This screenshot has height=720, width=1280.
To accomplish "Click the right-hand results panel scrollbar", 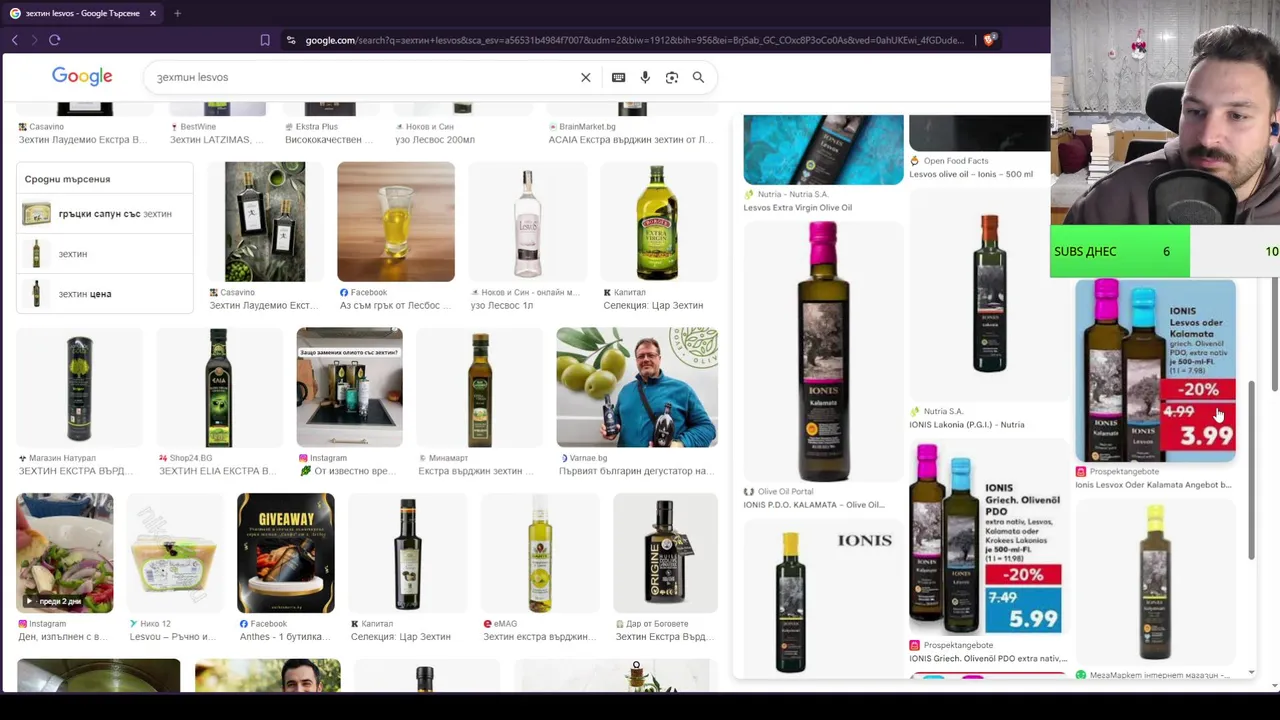I will point(1251,470).
